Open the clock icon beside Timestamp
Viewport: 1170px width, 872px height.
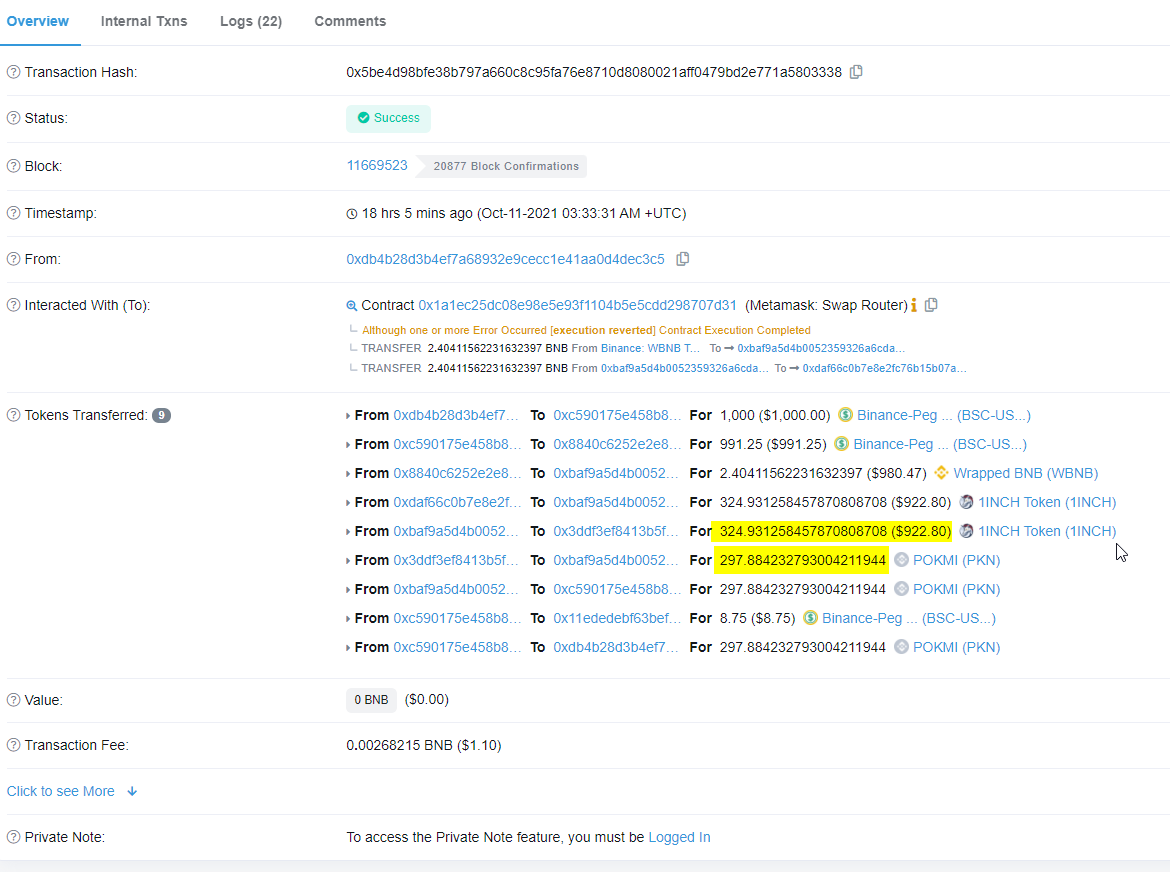(350, 213)
